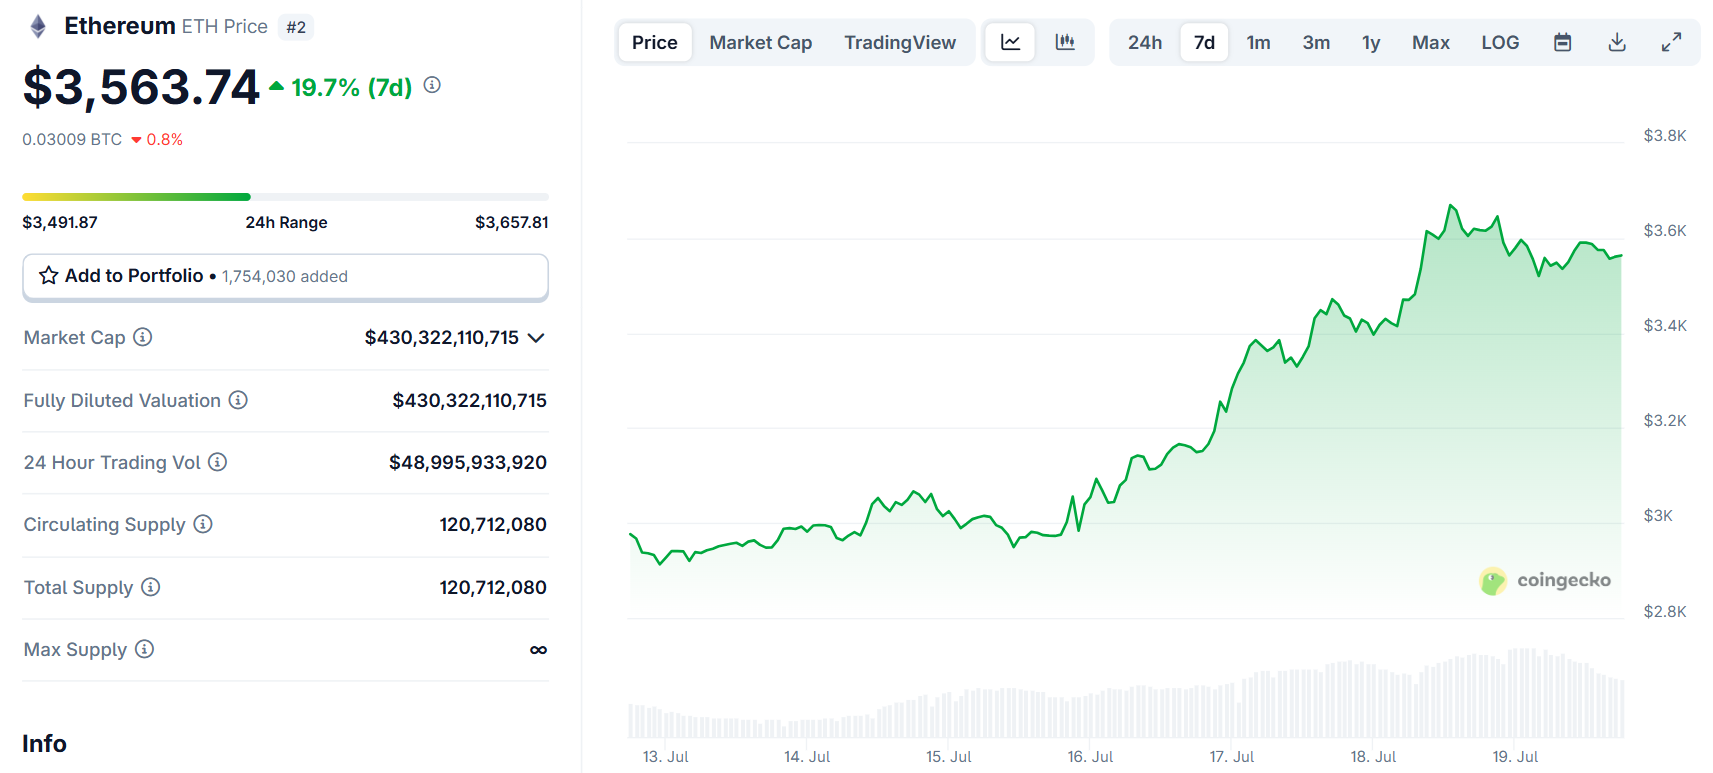Toggle LOG scale on the chart
1713x773 pixels.
pyautogui.click(x=1500, y=42)
